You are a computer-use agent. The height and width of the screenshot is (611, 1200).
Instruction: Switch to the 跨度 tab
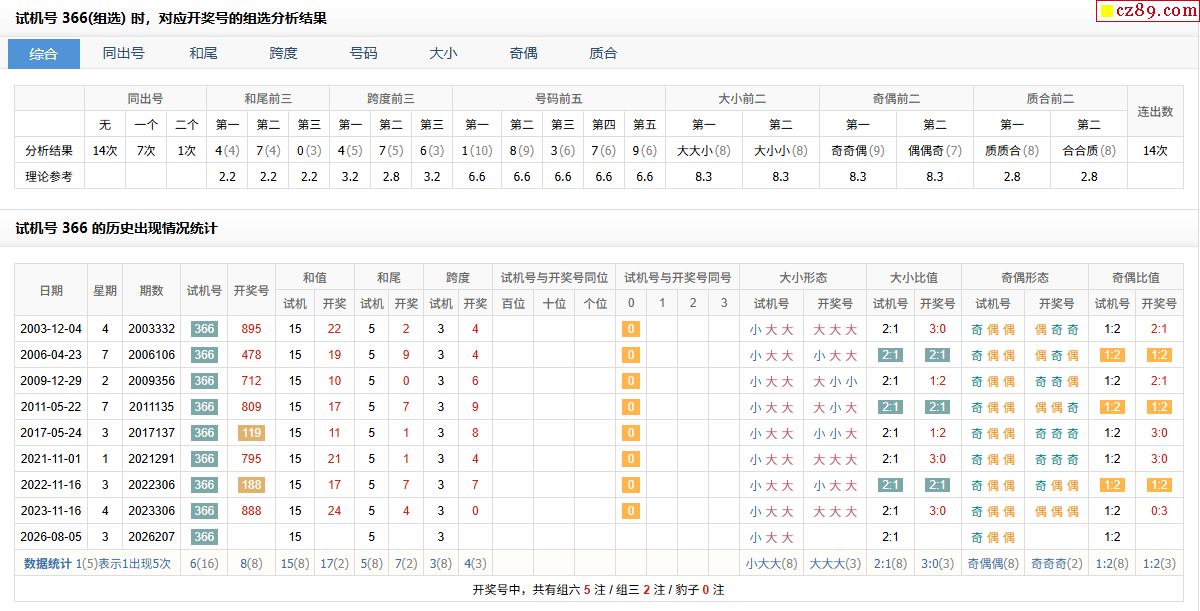[284, 54]
